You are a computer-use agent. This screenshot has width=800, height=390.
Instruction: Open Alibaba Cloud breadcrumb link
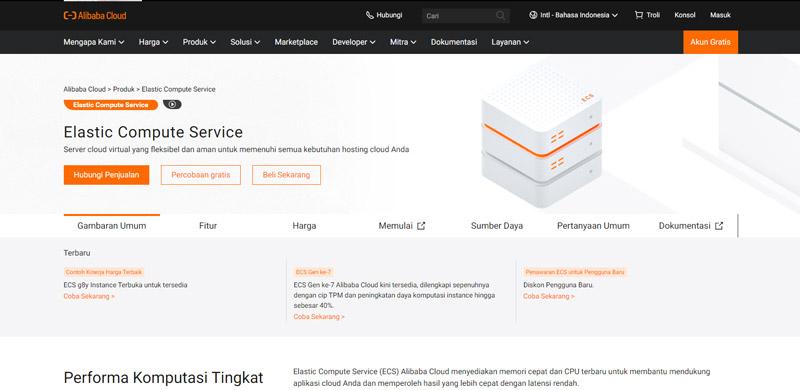(x=84, y=89)
